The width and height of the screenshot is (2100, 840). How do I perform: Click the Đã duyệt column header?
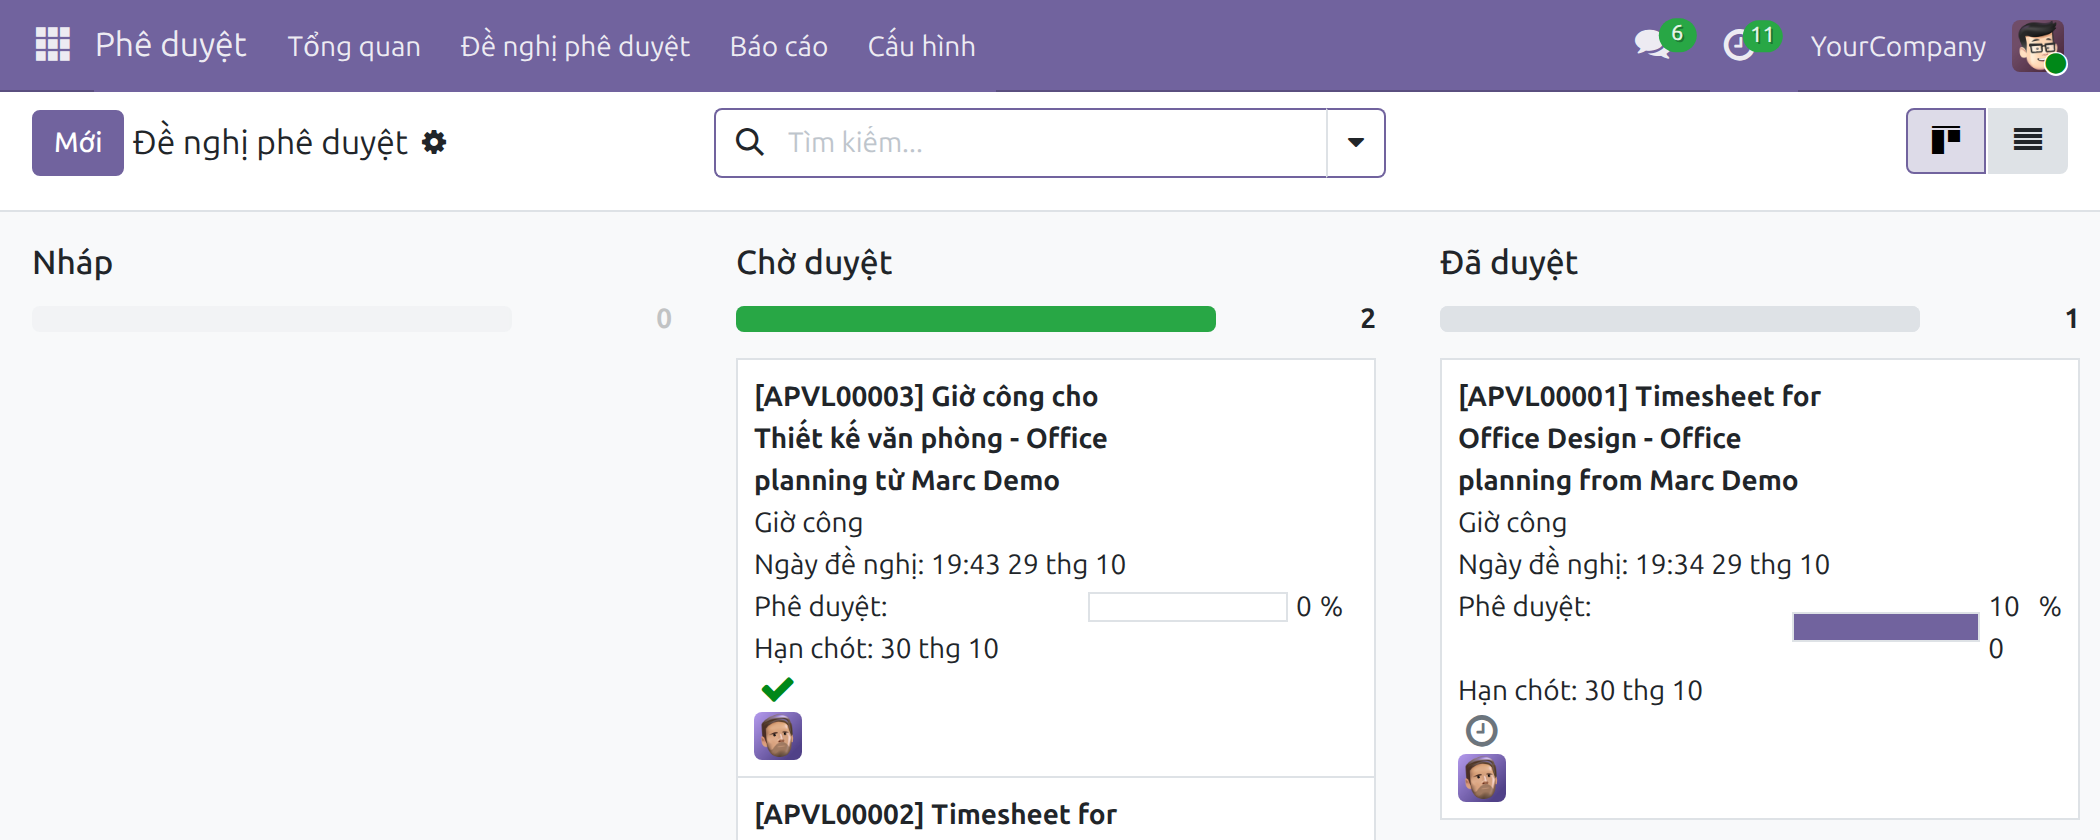point(1509,262)
